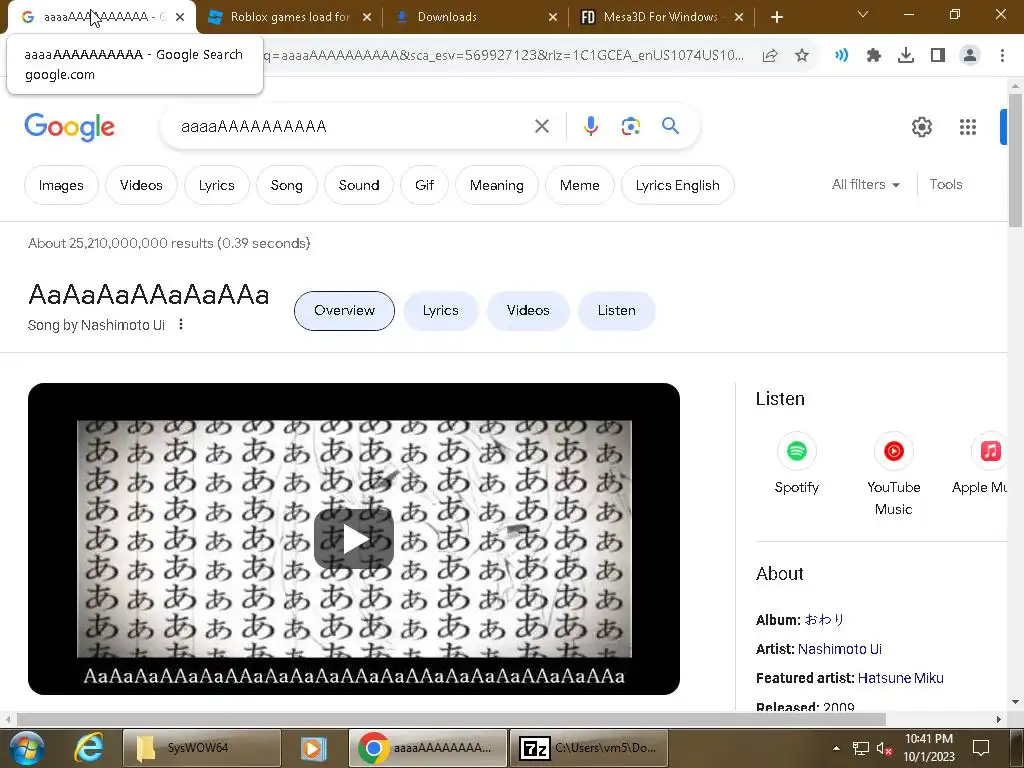Launch Internet Explorer from the taskbar
1024x768 pixels.
pyautogui.click(x=88, y=748)
